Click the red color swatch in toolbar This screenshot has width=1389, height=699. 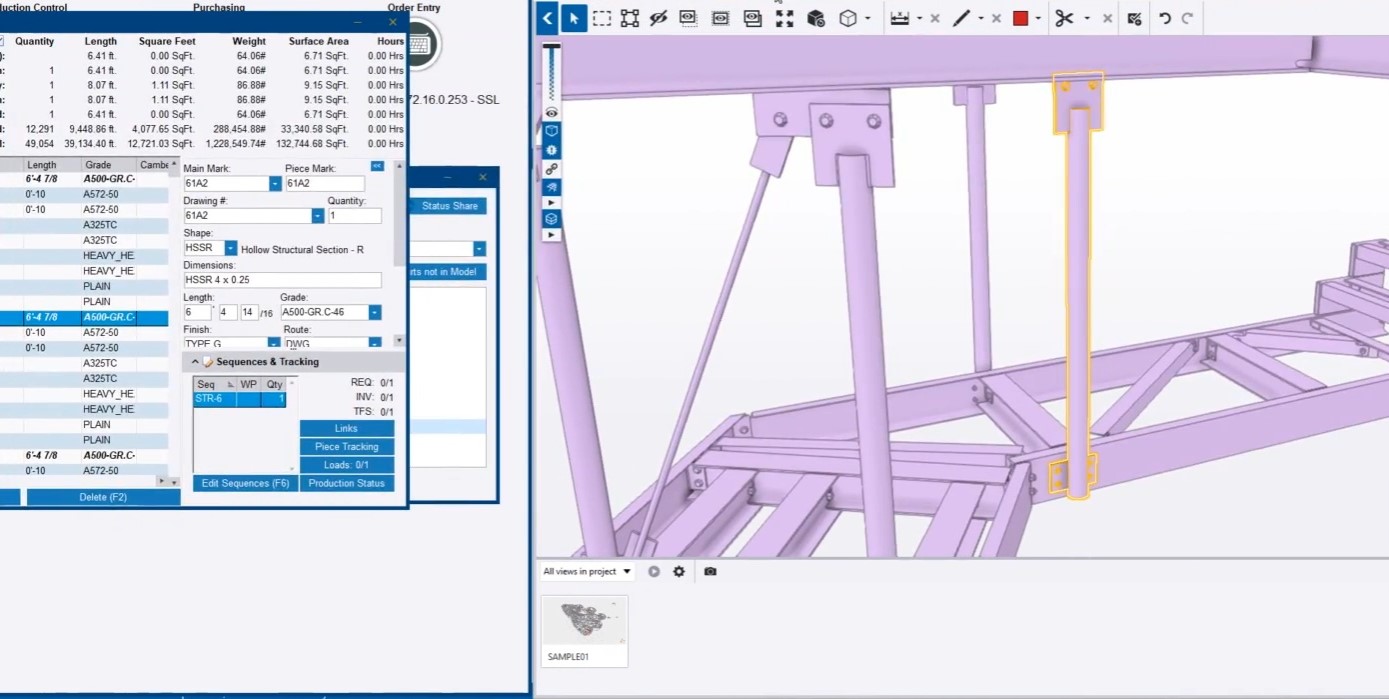(x=1021, y=18)
